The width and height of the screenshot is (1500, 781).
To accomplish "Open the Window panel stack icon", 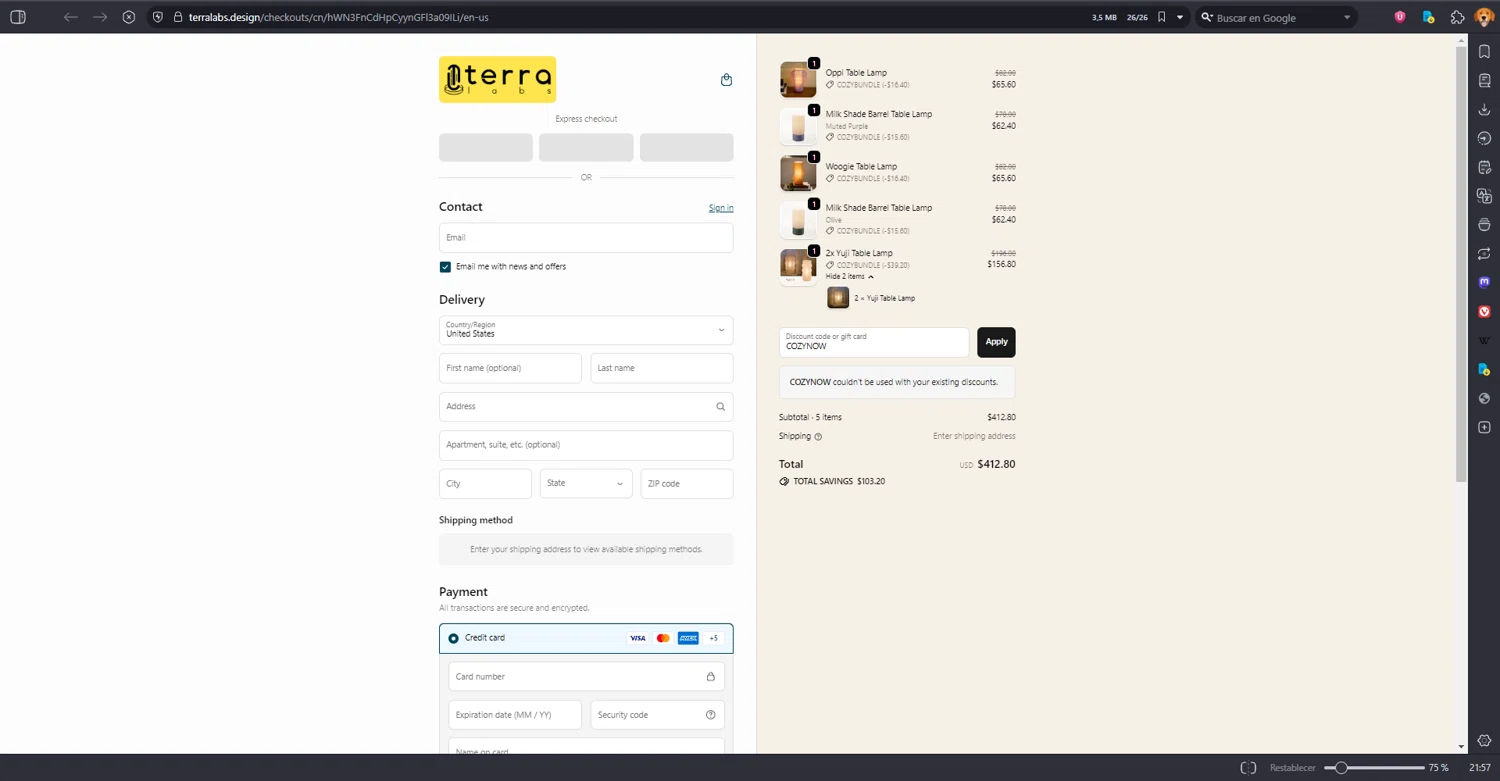I will [x=1484, y=225].
